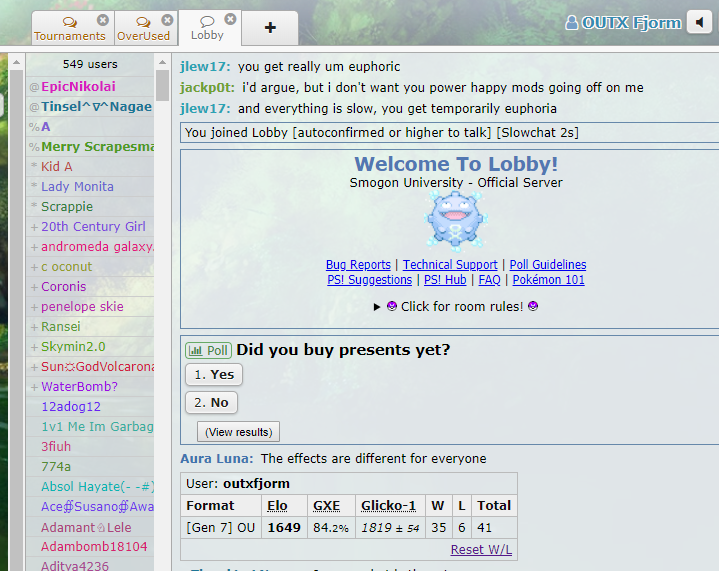Screen dimensions: 719x571
Task: Expand the Click for room rules section
Action: (456, 306)
